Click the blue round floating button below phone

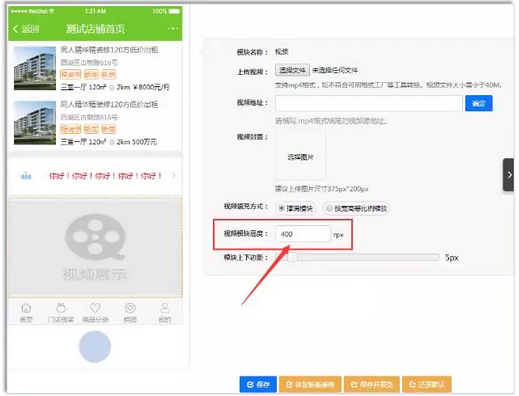pos(95,347)
